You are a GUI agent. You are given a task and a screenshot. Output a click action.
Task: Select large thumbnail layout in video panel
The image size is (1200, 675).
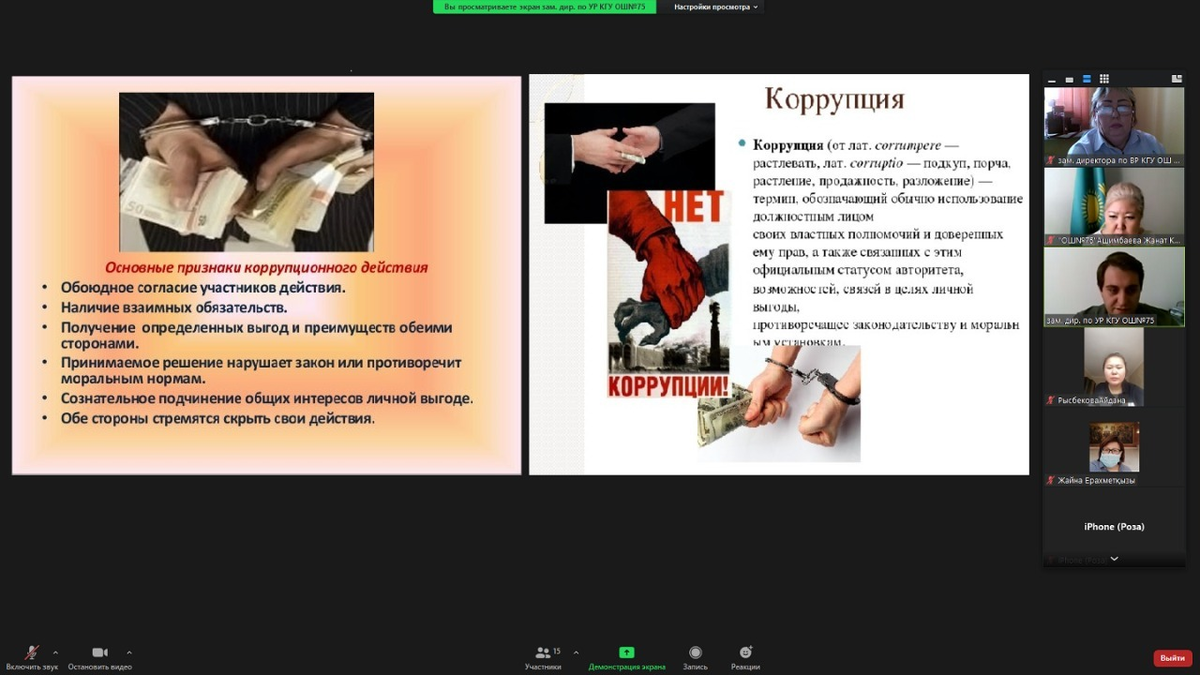1087,79
